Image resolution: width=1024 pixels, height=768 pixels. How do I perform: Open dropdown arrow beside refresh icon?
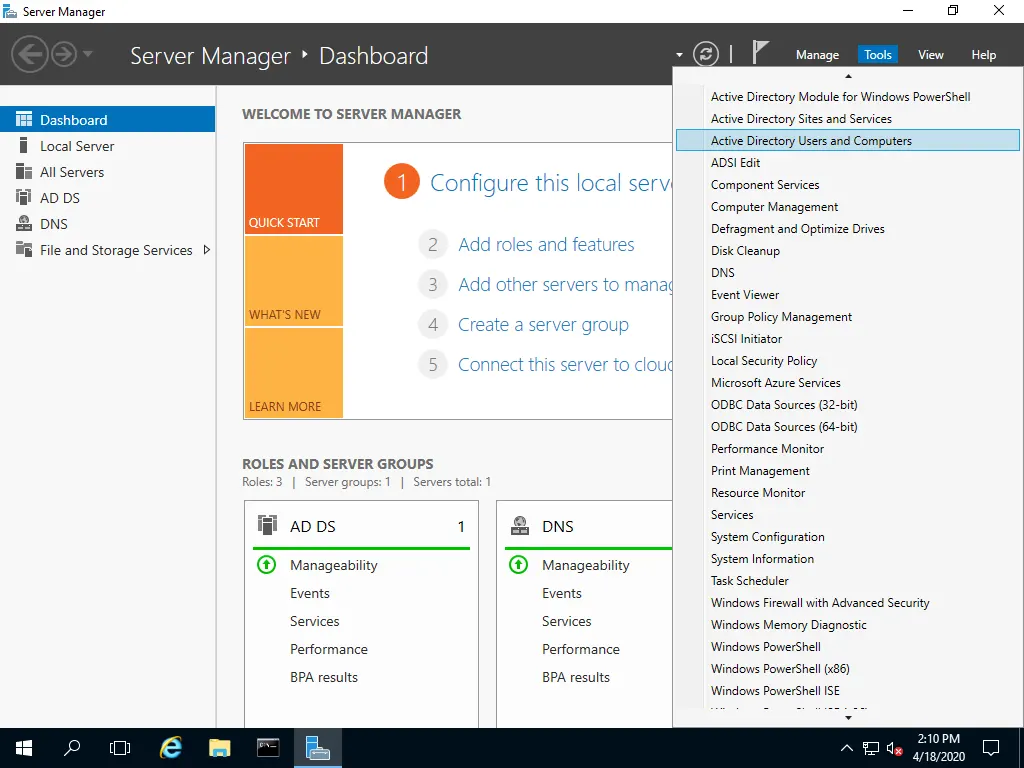pyautogui.click(x=679, y=55)
